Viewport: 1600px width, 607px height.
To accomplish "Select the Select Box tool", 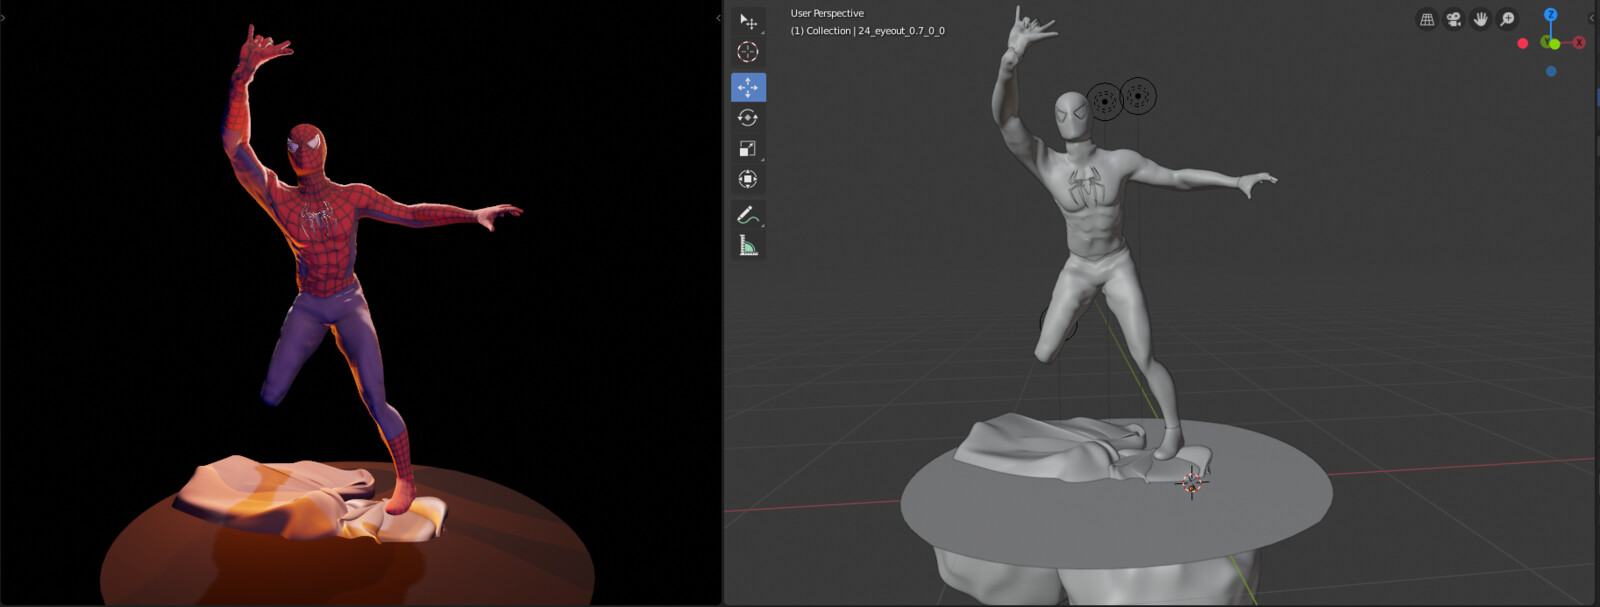I will click(748, 21).
